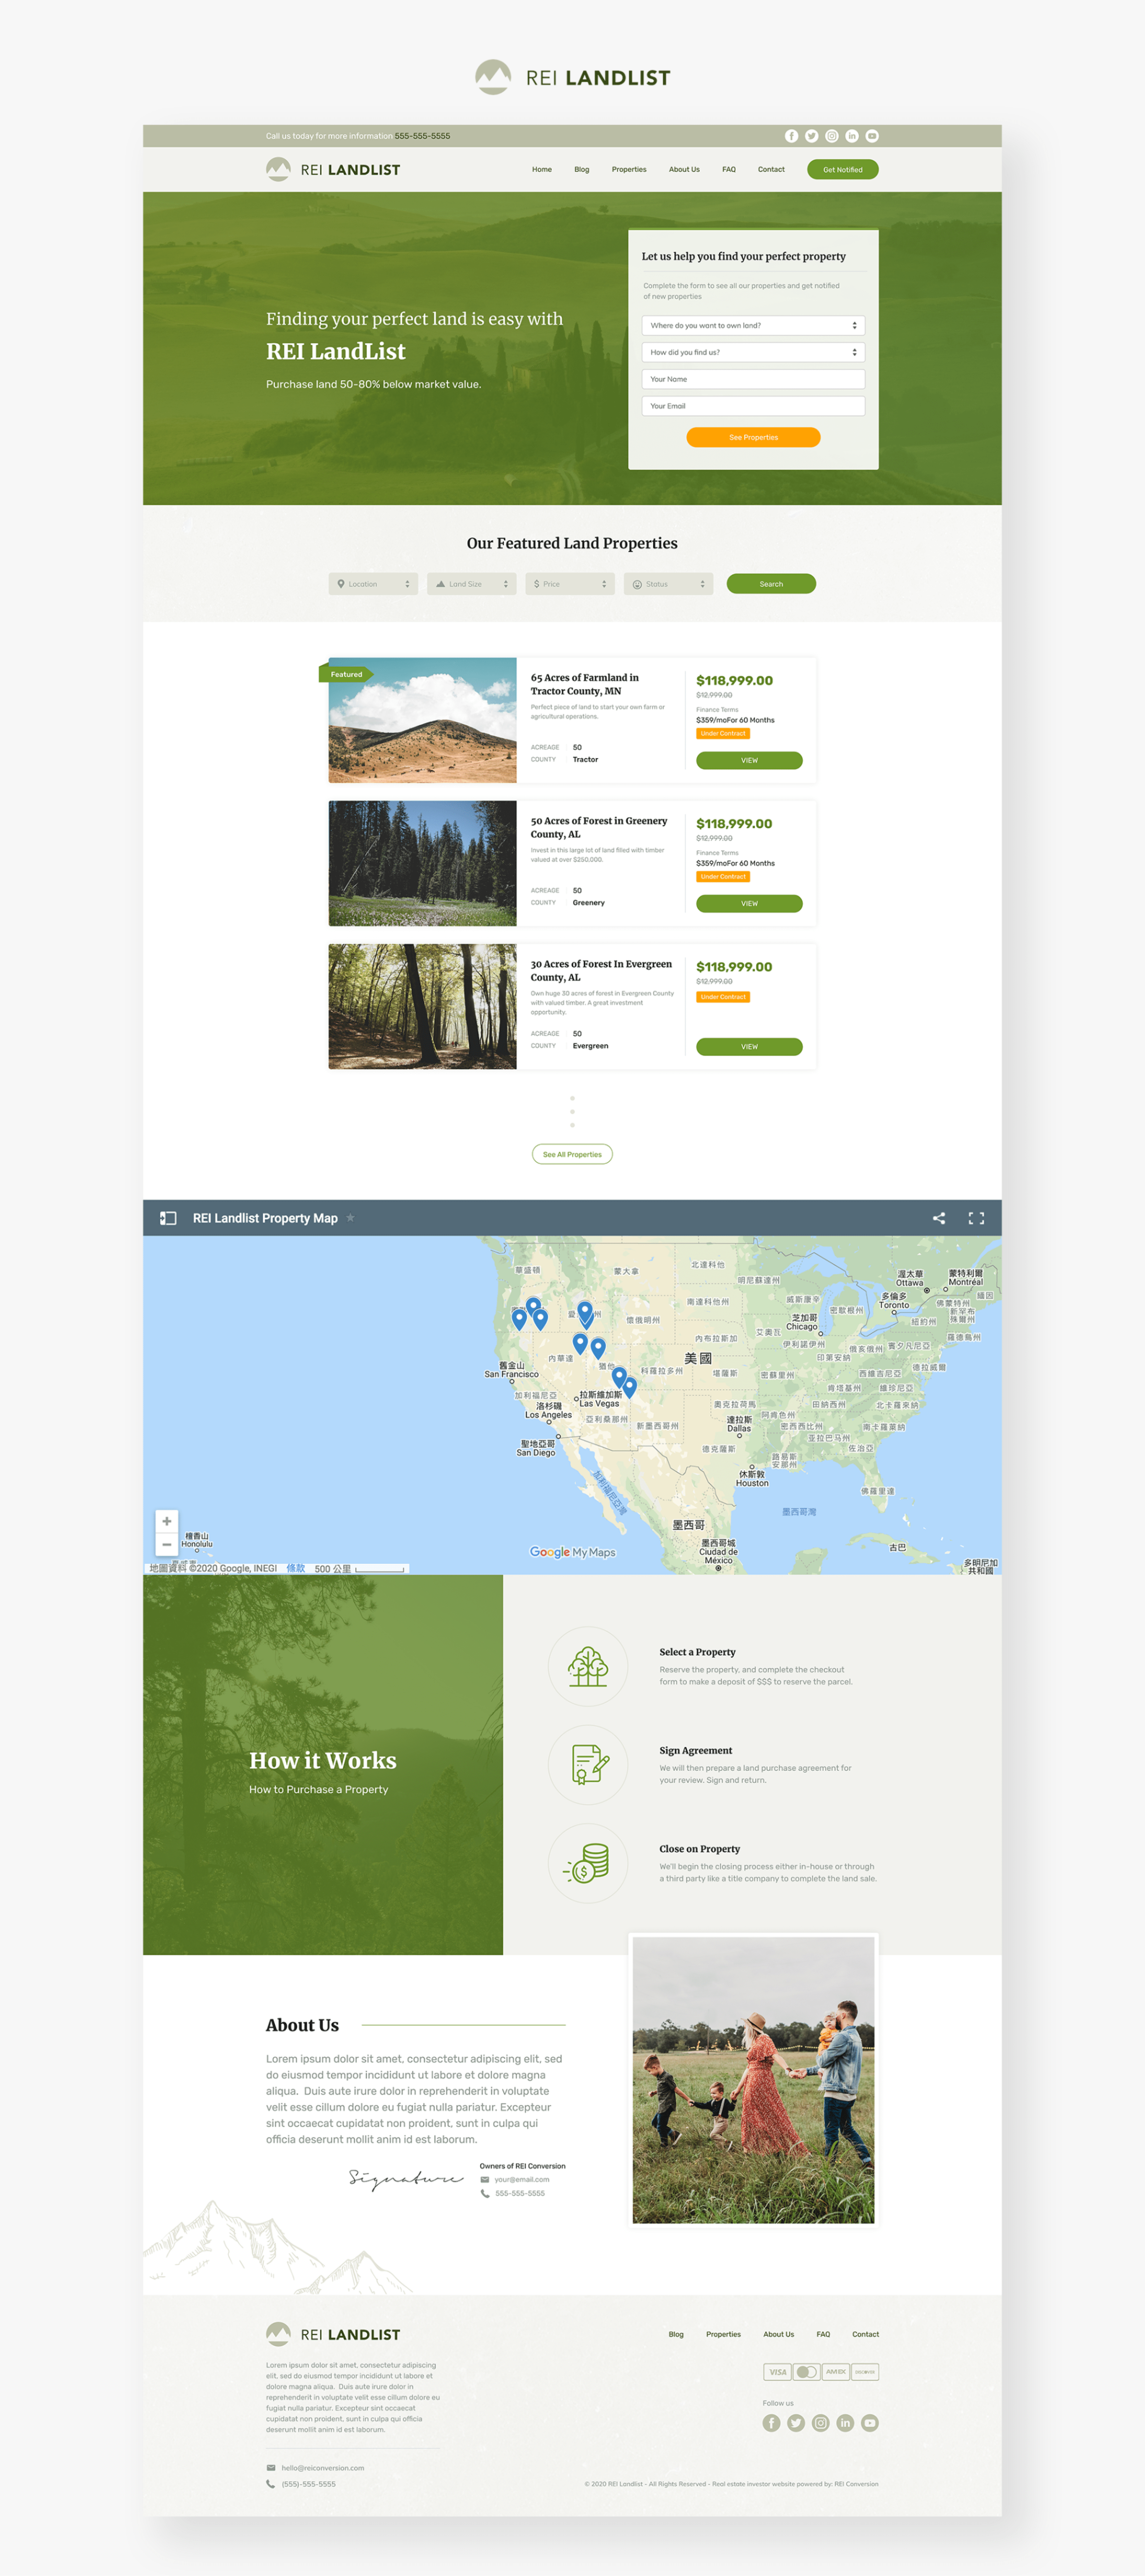Zoom out on the property map

(167, 1545)
